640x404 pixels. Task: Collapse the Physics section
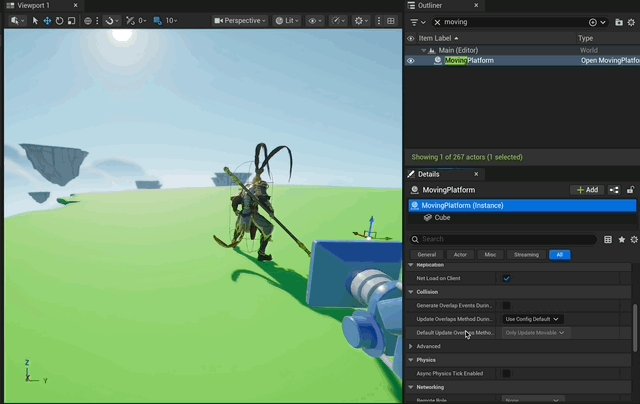pyautogui.click(x=411, y=360)
